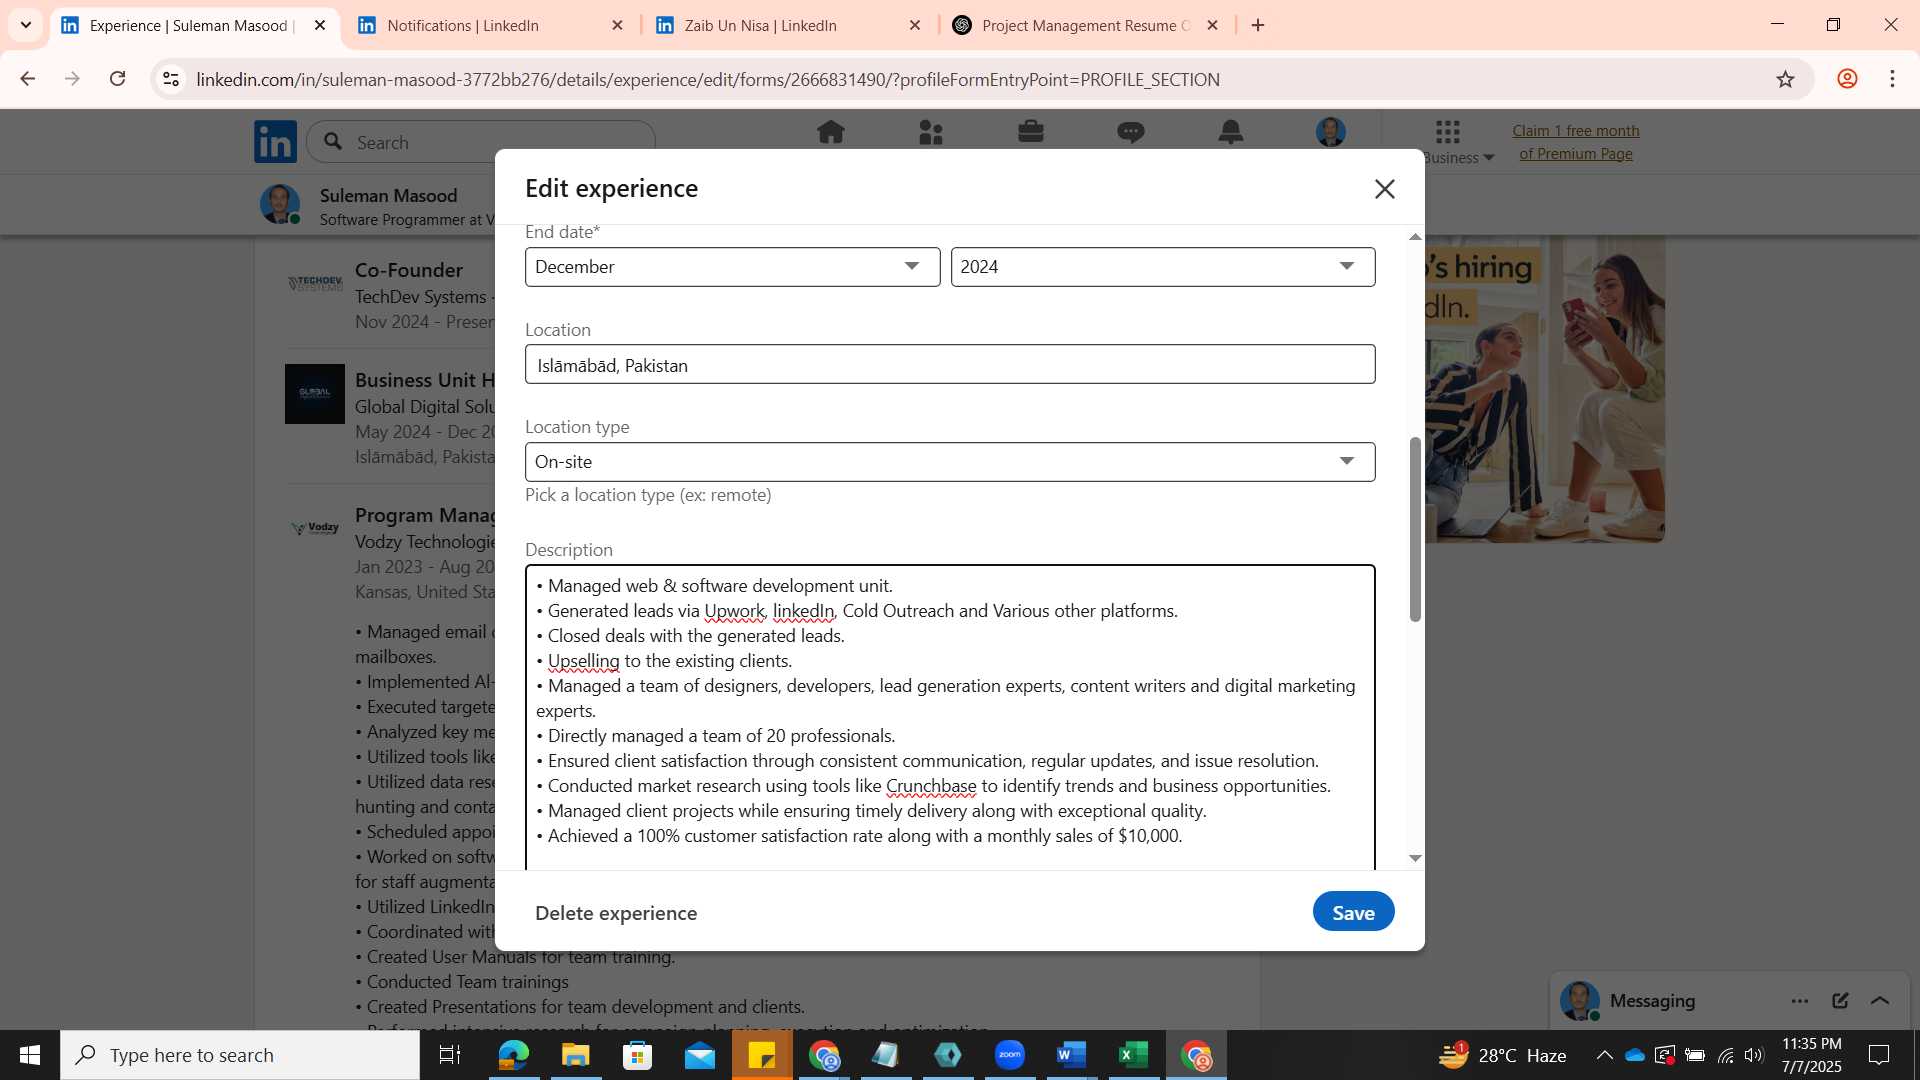Open the For Business grid icon
The image size is (1920, 1080).
tap(1447, 131)
